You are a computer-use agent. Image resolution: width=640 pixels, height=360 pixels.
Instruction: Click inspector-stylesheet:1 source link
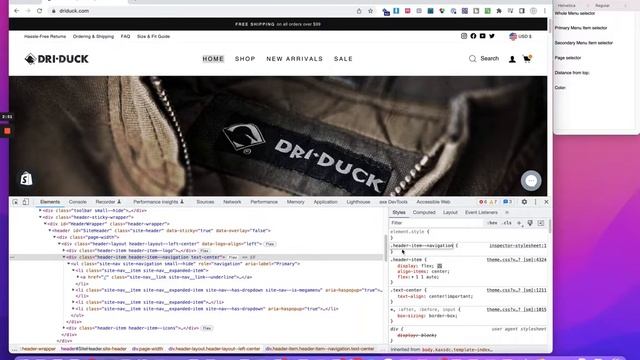518,246
